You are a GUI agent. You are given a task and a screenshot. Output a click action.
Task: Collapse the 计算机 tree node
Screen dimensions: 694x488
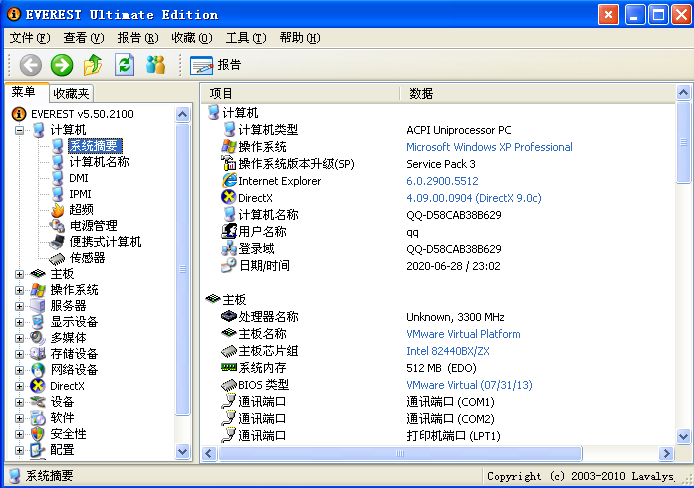point(19,130)
